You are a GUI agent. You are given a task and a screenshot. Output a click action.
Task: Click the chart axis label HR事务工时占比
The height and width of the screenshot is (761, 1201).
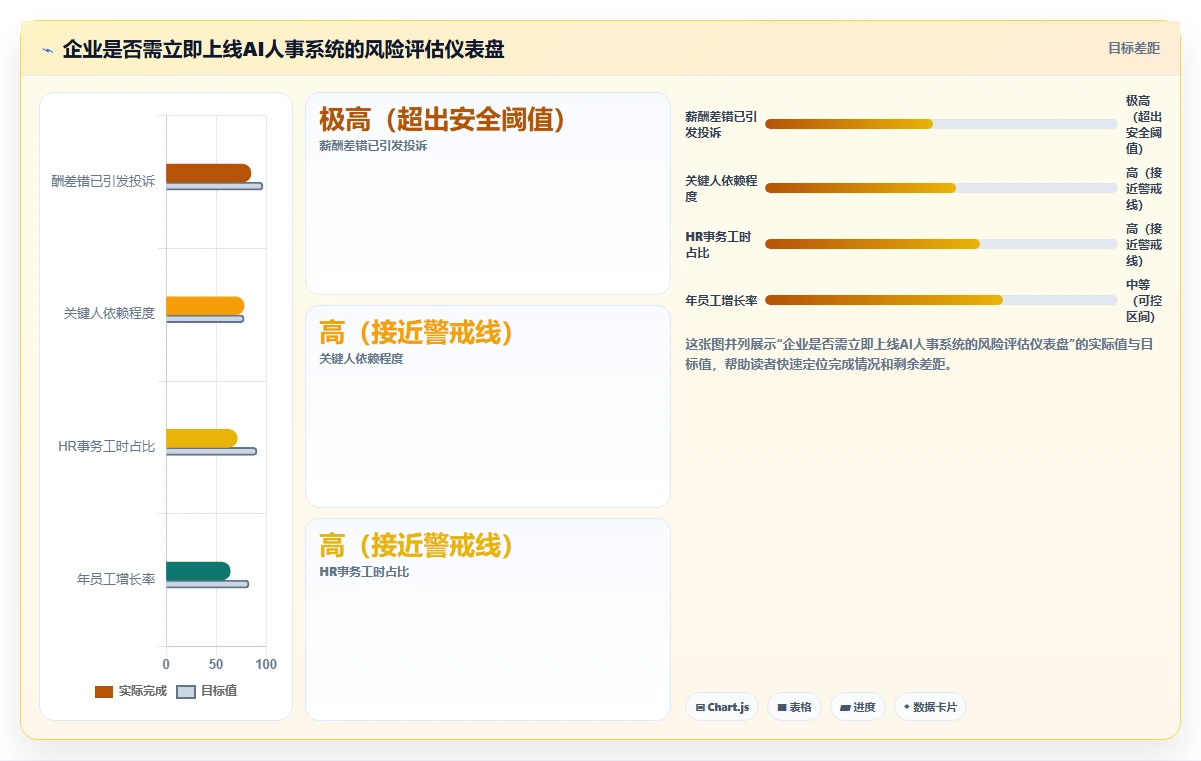pos(107,446)
